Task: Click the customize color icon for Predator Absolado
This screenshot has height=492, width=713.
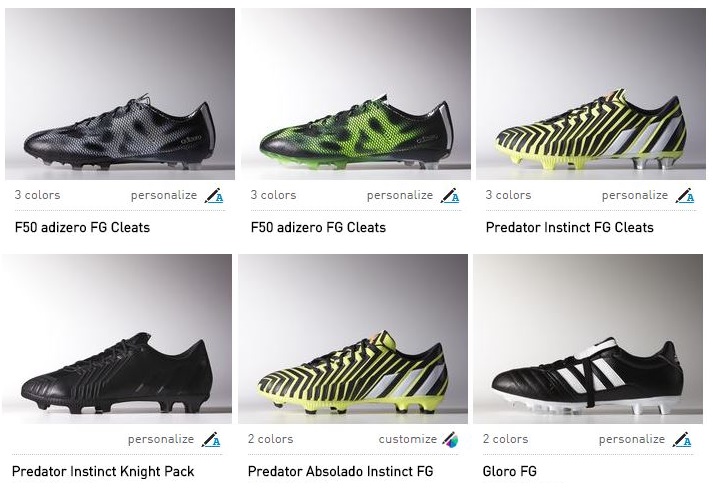Action: pyautogui.click(x=452, y=440)
